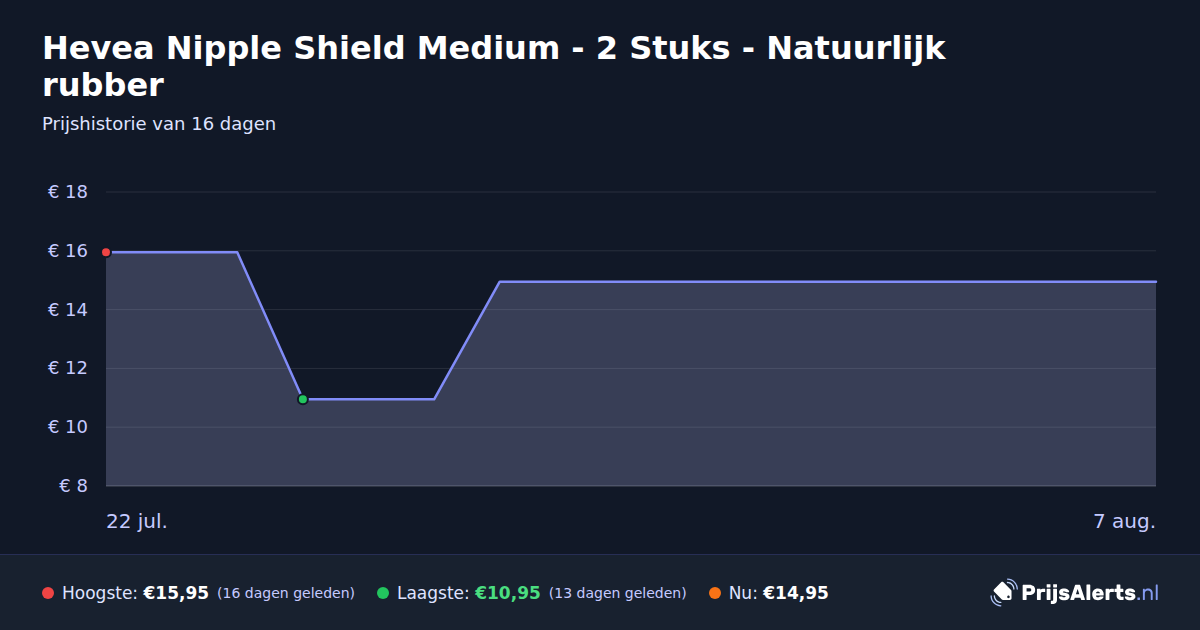Open the PrijsAlerts.nl brand link
The height and width of the screenshot is (630, 1200).
click(x=1075, y=593)
